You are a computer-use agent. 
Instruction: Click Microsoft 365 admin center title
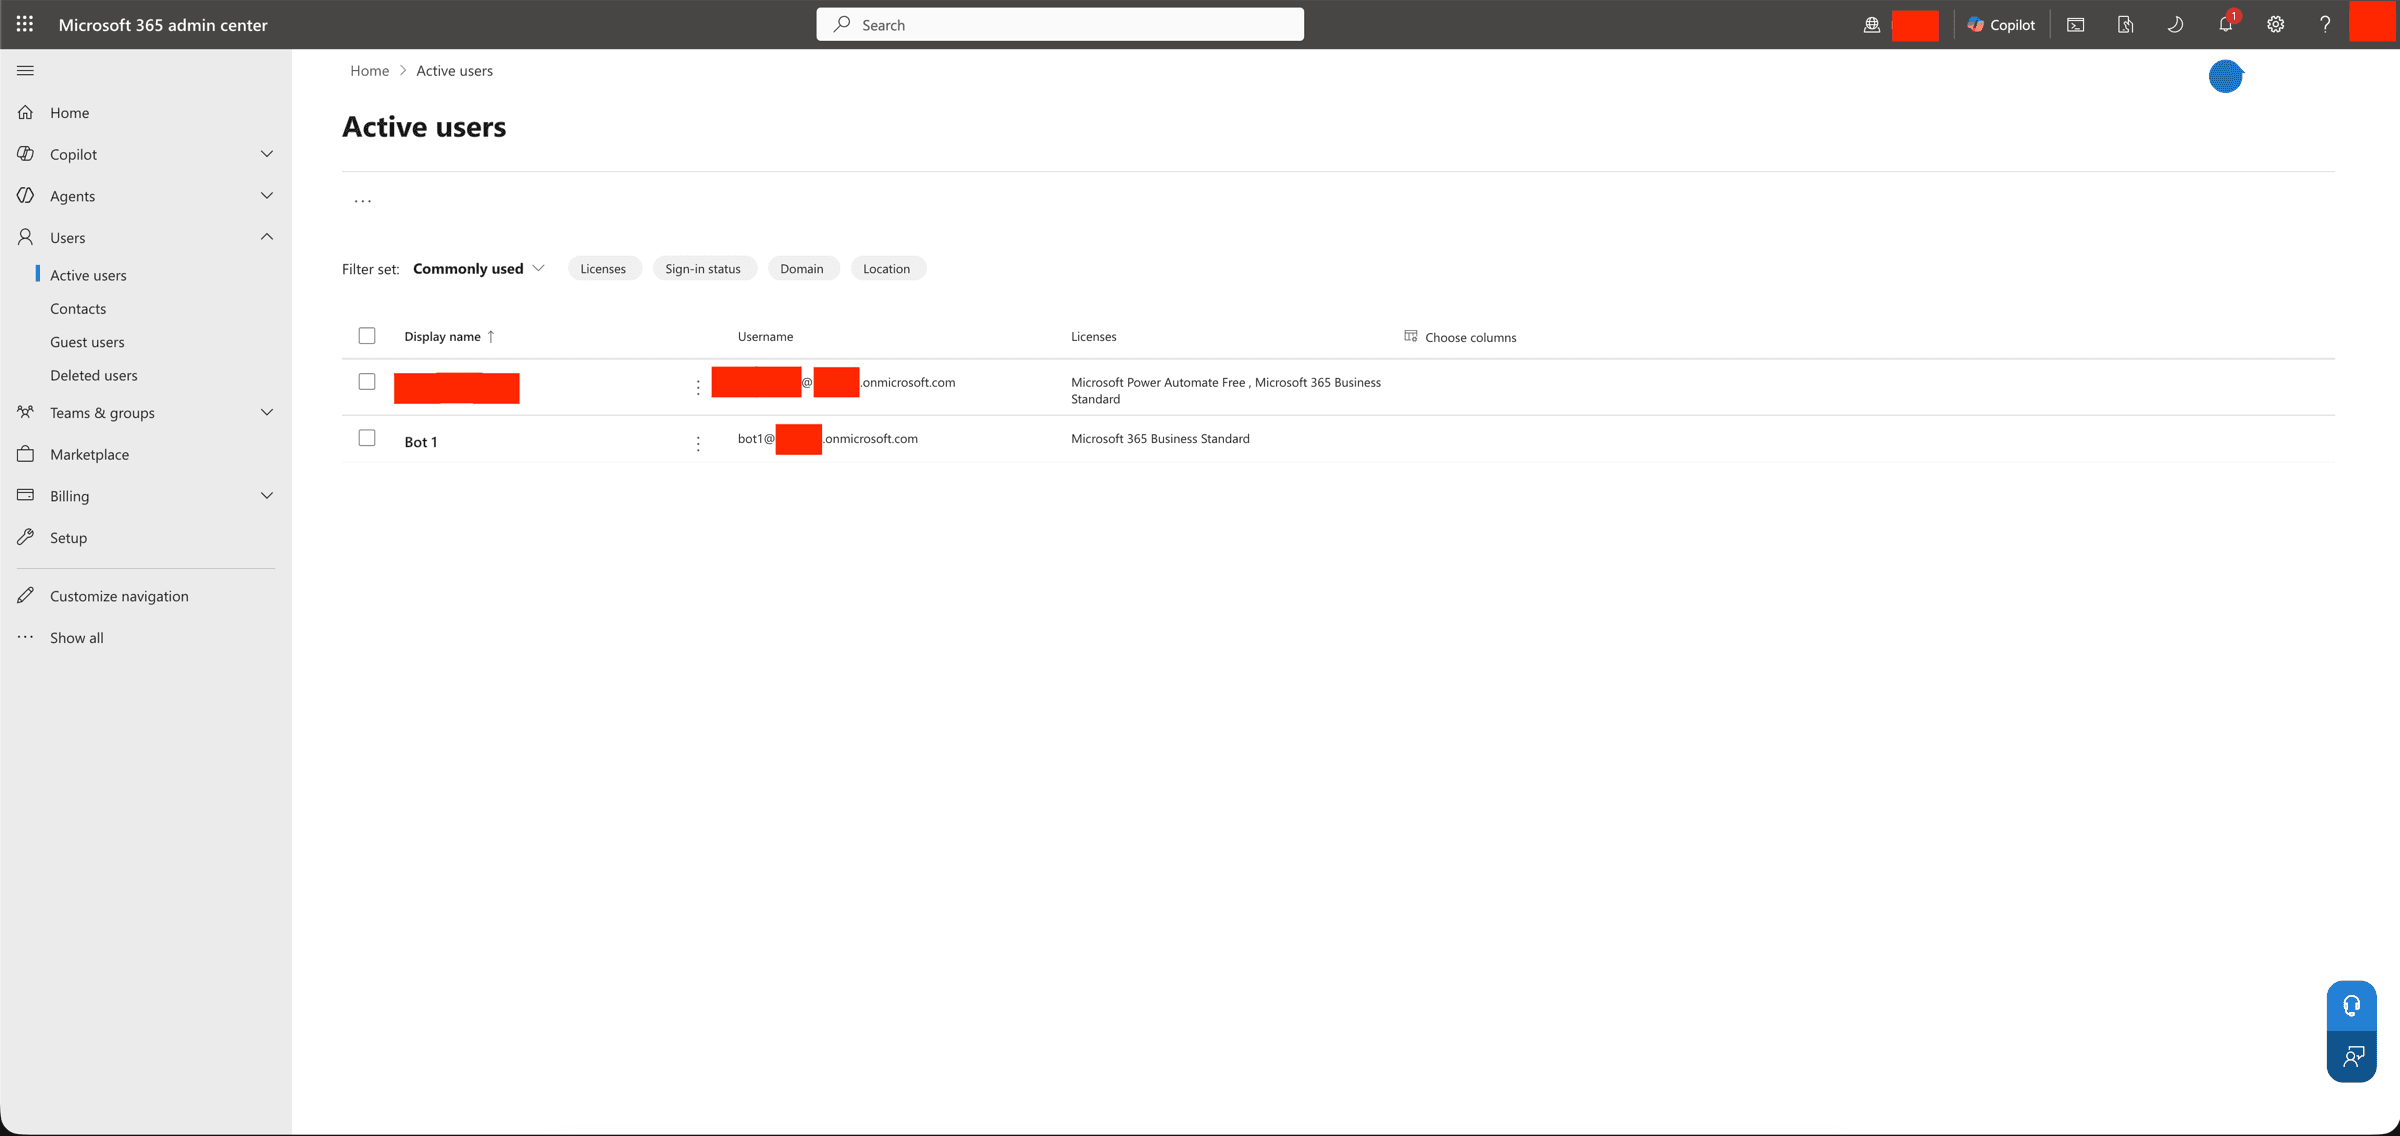coord(163,24)
